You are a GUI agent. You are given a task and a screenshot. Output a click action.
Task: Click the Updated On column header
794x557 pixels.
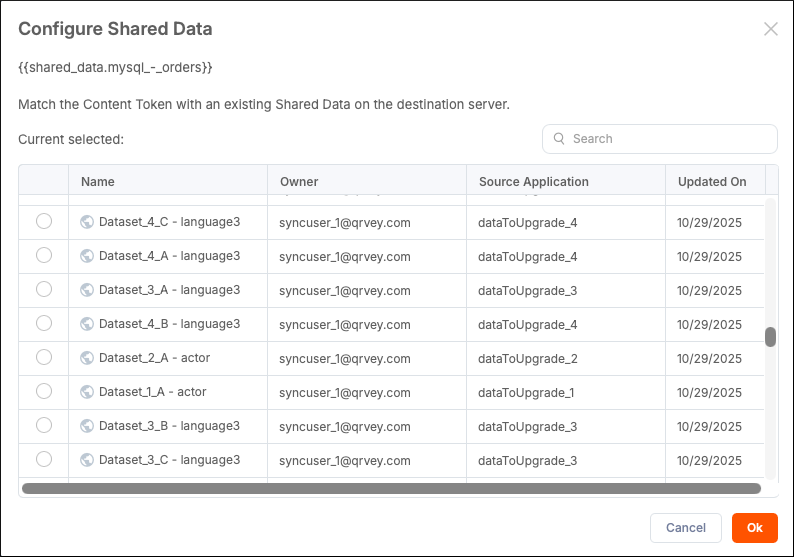(x=716, y=181)
